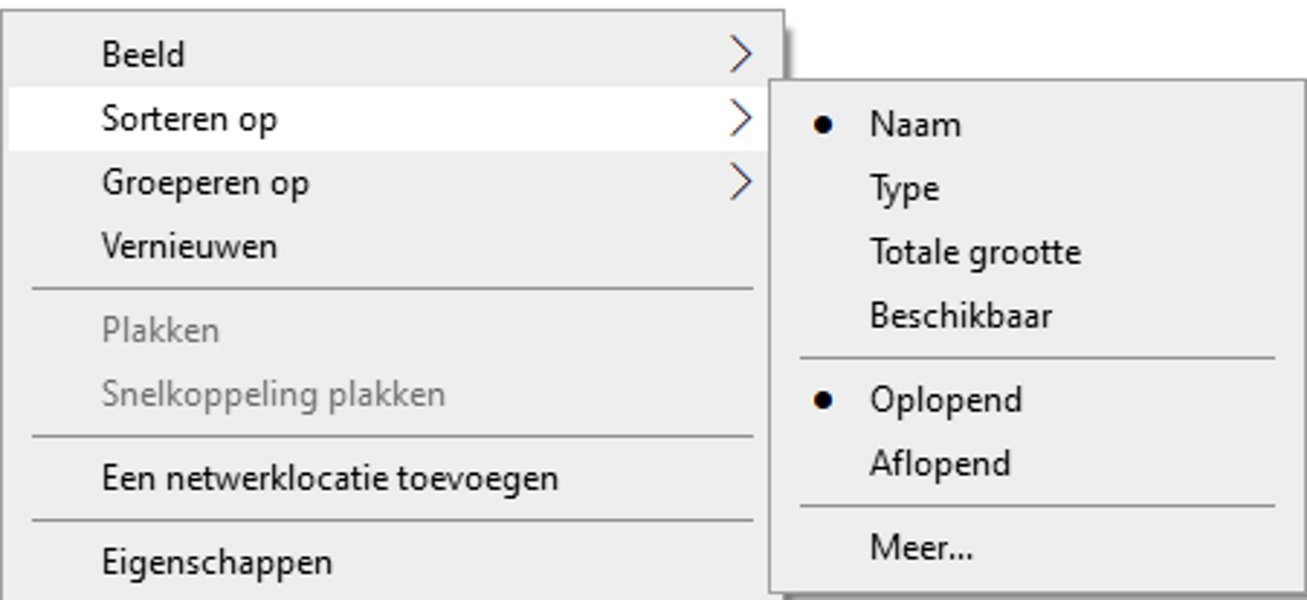This screenshot has height=600, width=1307.
Task: Click the greyed-out Plakken item
Action: point(160,331)
